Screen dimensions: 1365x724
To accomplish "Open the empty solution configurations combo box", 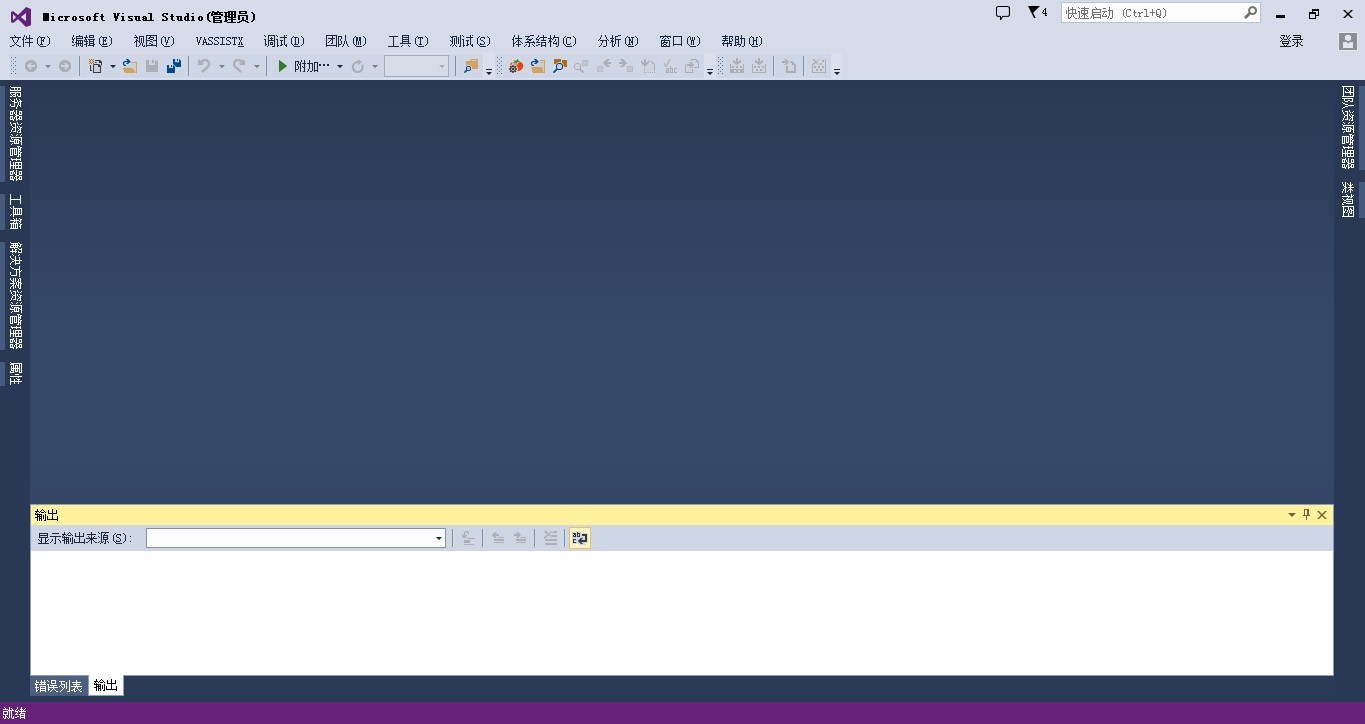I will pos(416,66).
